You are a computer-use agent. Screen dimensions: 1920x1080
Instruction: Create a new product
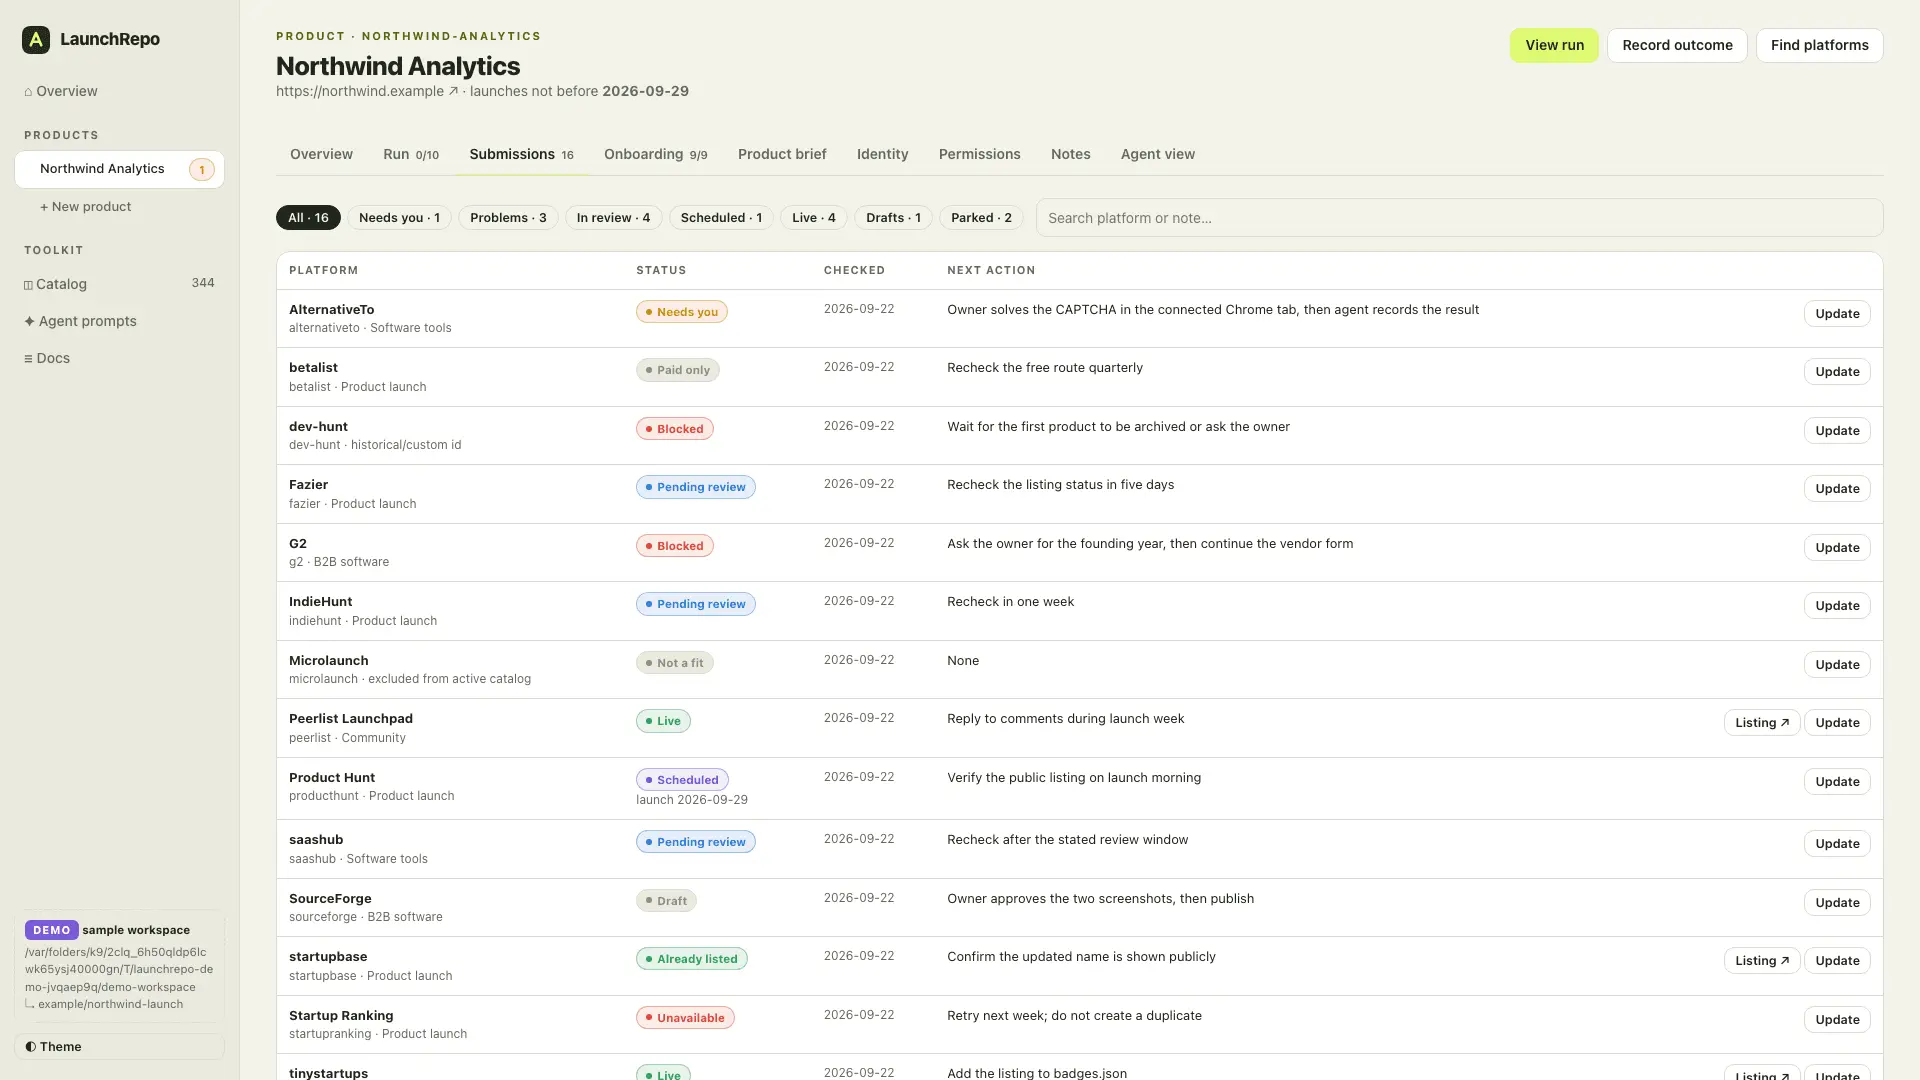click(x=85, y=207)
